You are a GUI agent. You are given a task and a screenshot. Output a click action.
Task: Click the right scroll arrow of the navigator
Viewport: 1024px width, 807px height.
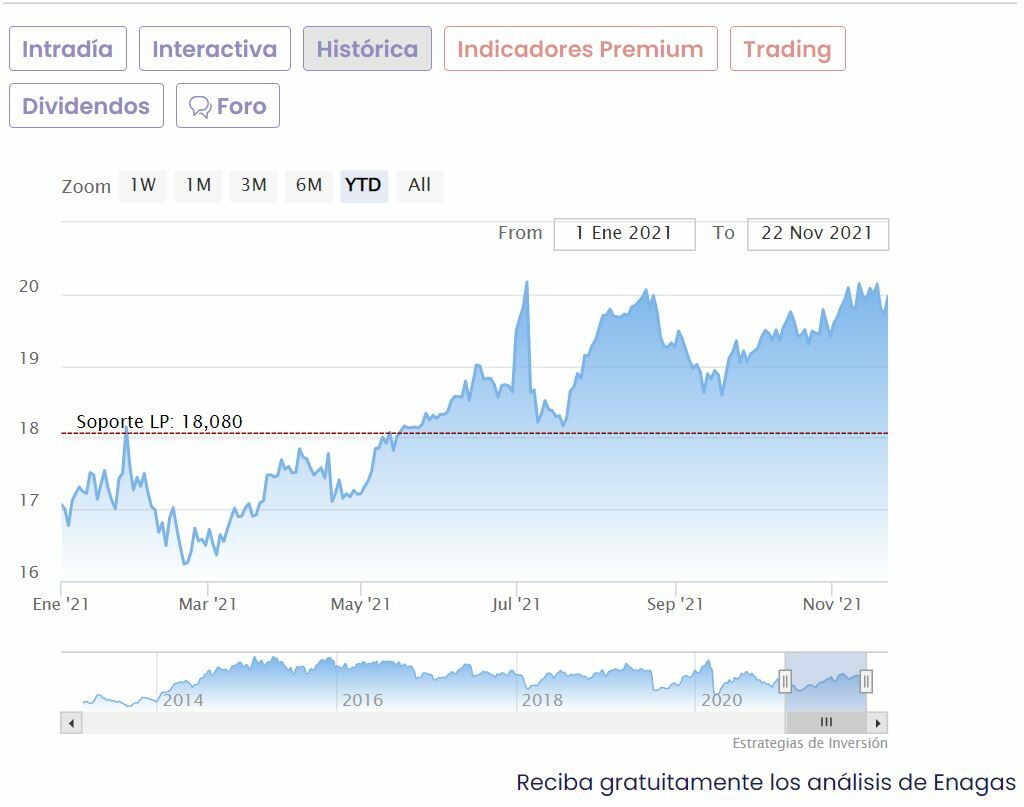tap(877, 722)
